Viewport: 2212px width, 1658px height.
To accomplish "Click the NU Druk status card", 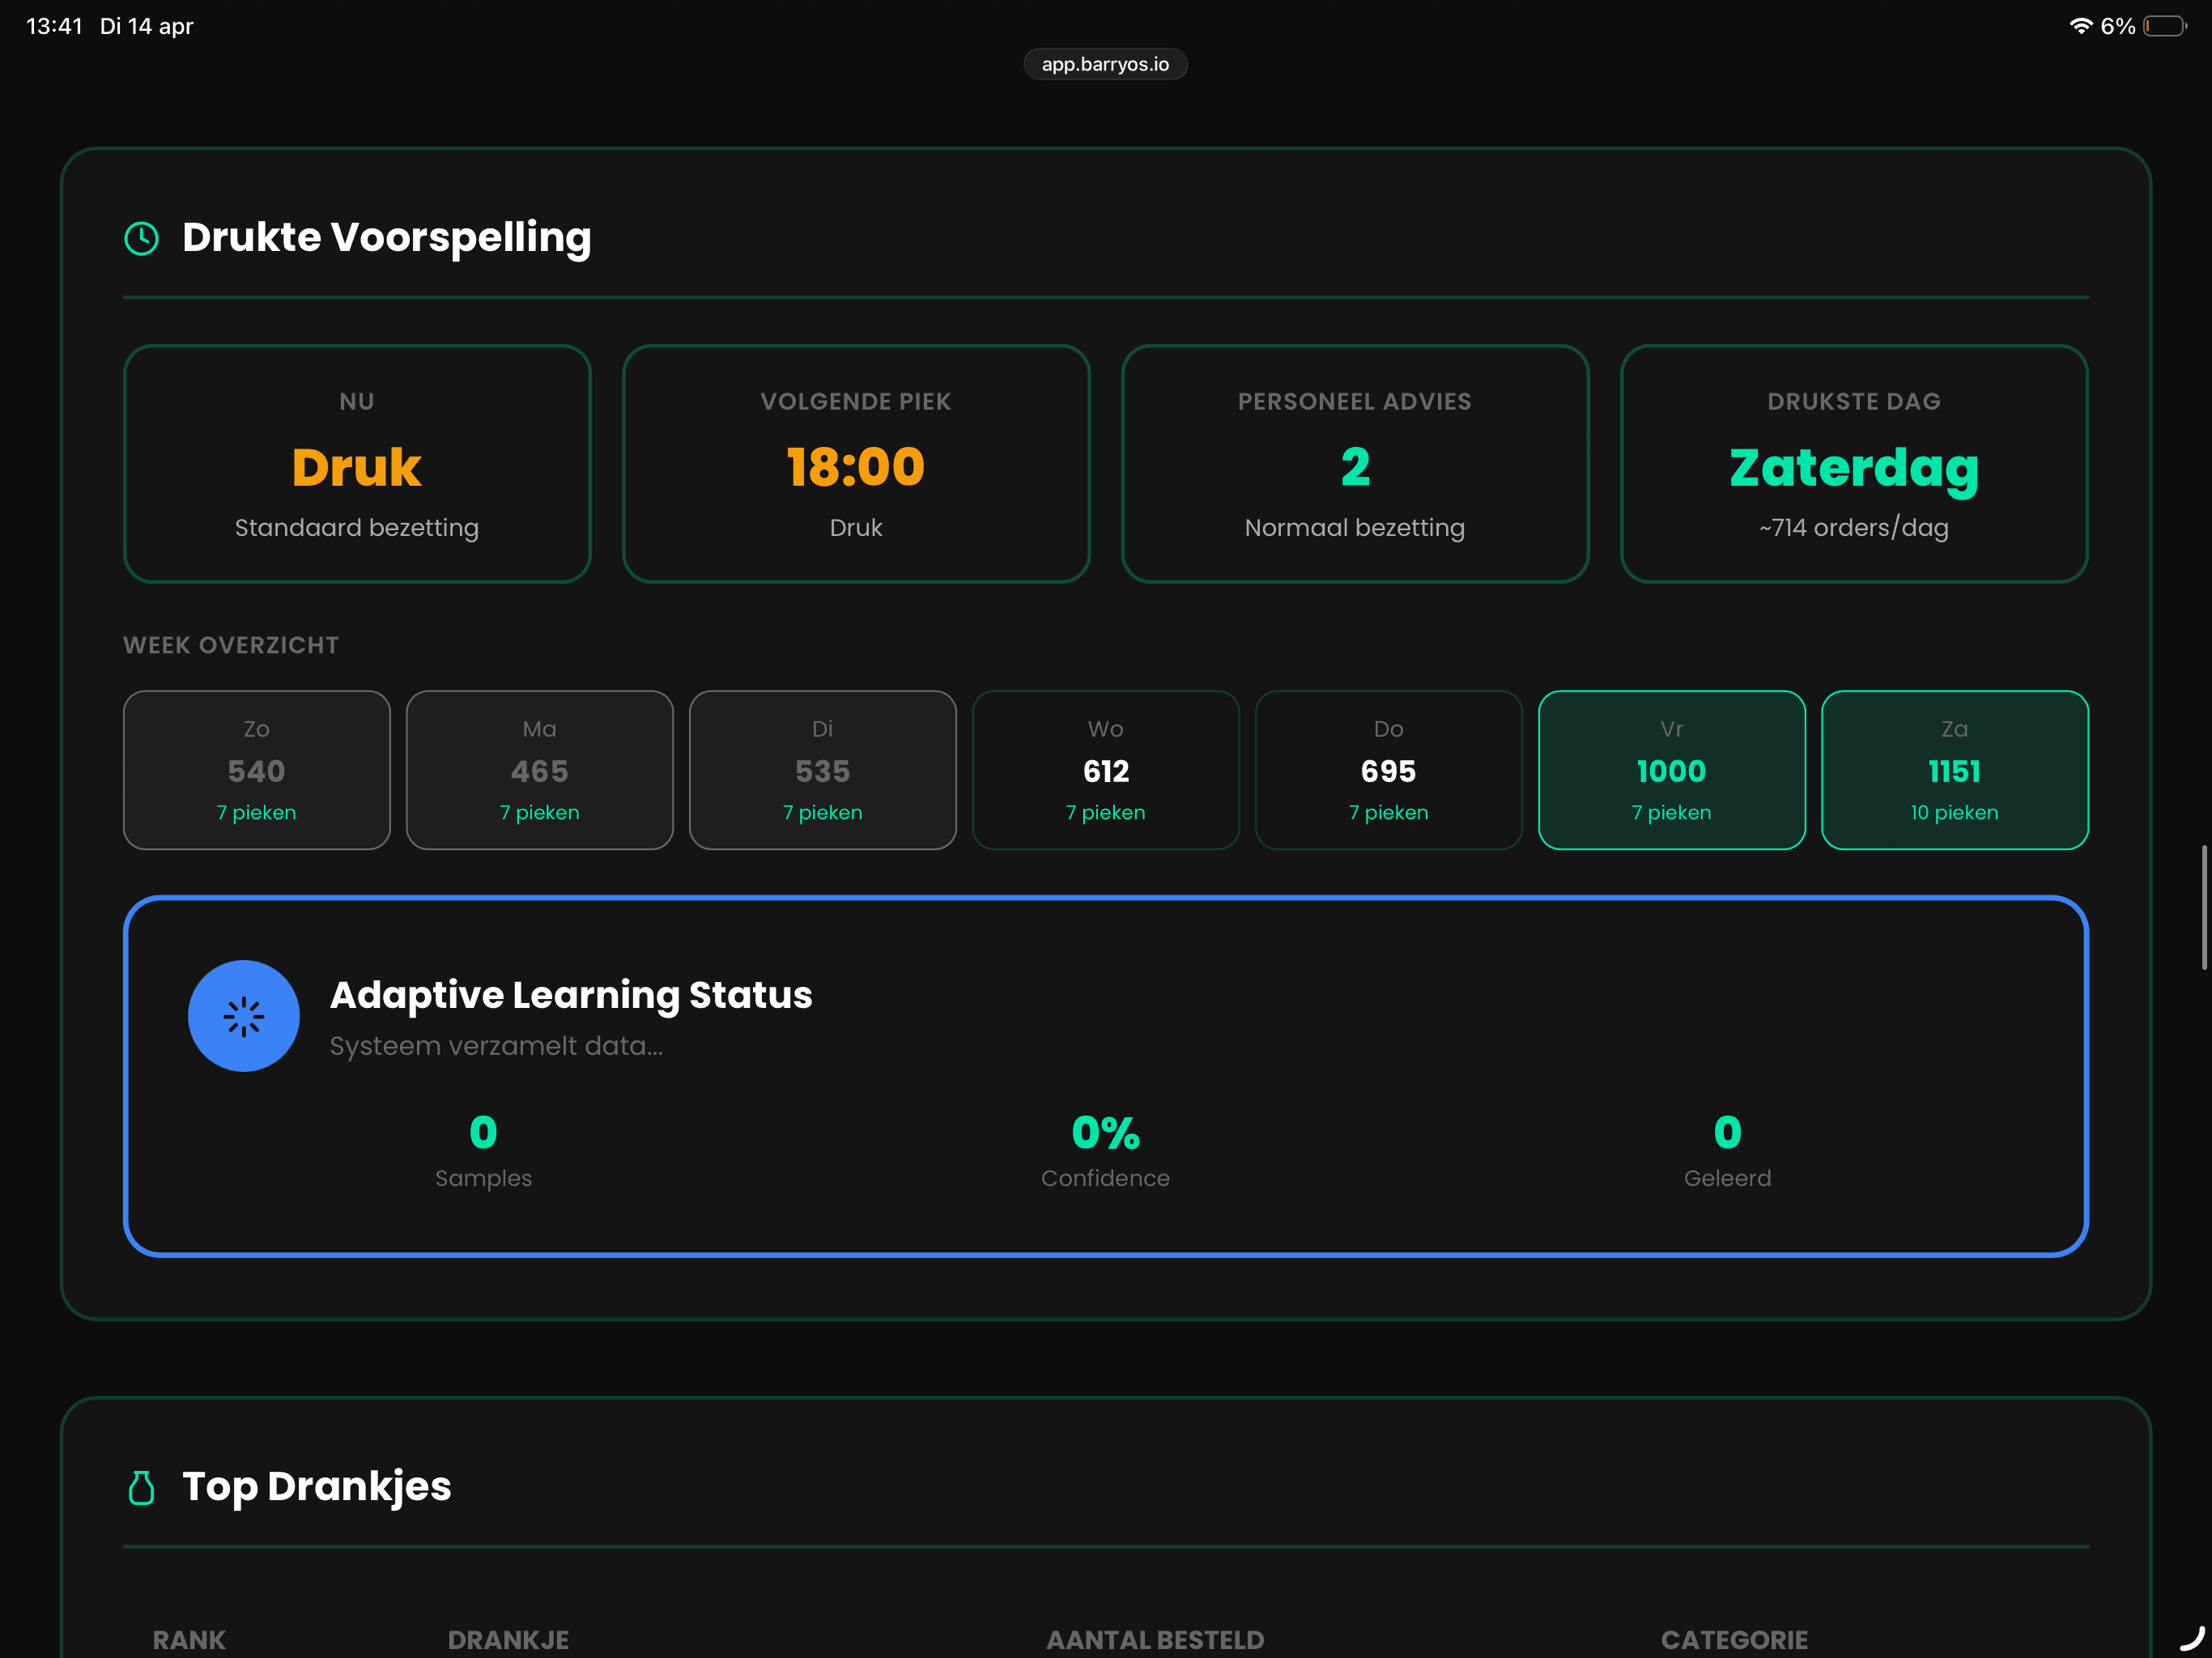I will pos(357,464).
